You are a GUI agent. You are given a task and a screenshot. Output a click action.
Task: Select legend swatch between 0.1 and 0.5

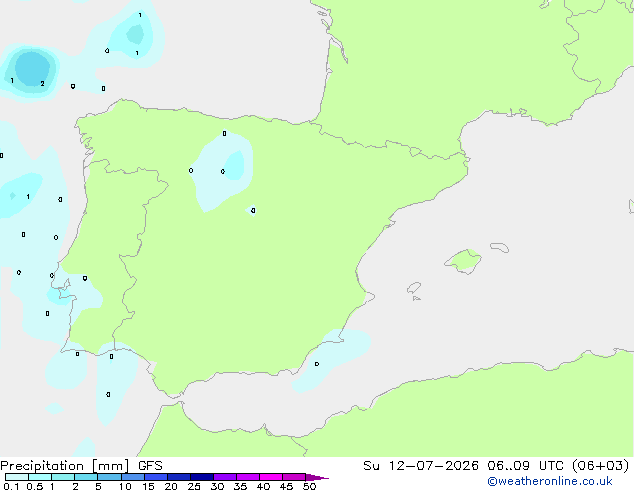pos(17,477)
